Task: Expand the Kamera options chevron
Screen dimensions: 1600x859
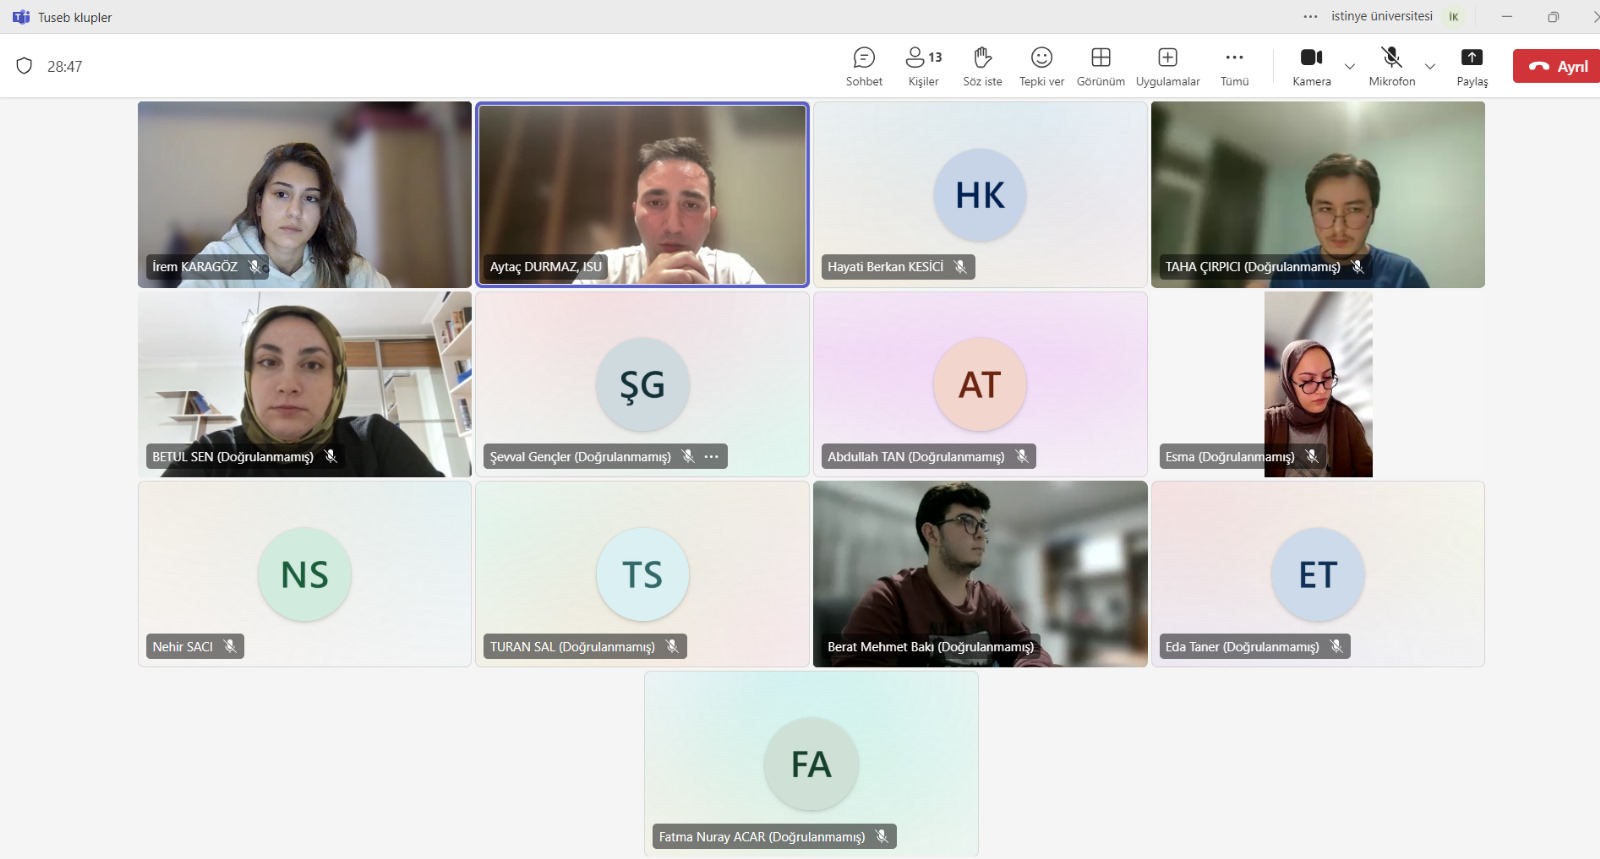Action: 1350,67
